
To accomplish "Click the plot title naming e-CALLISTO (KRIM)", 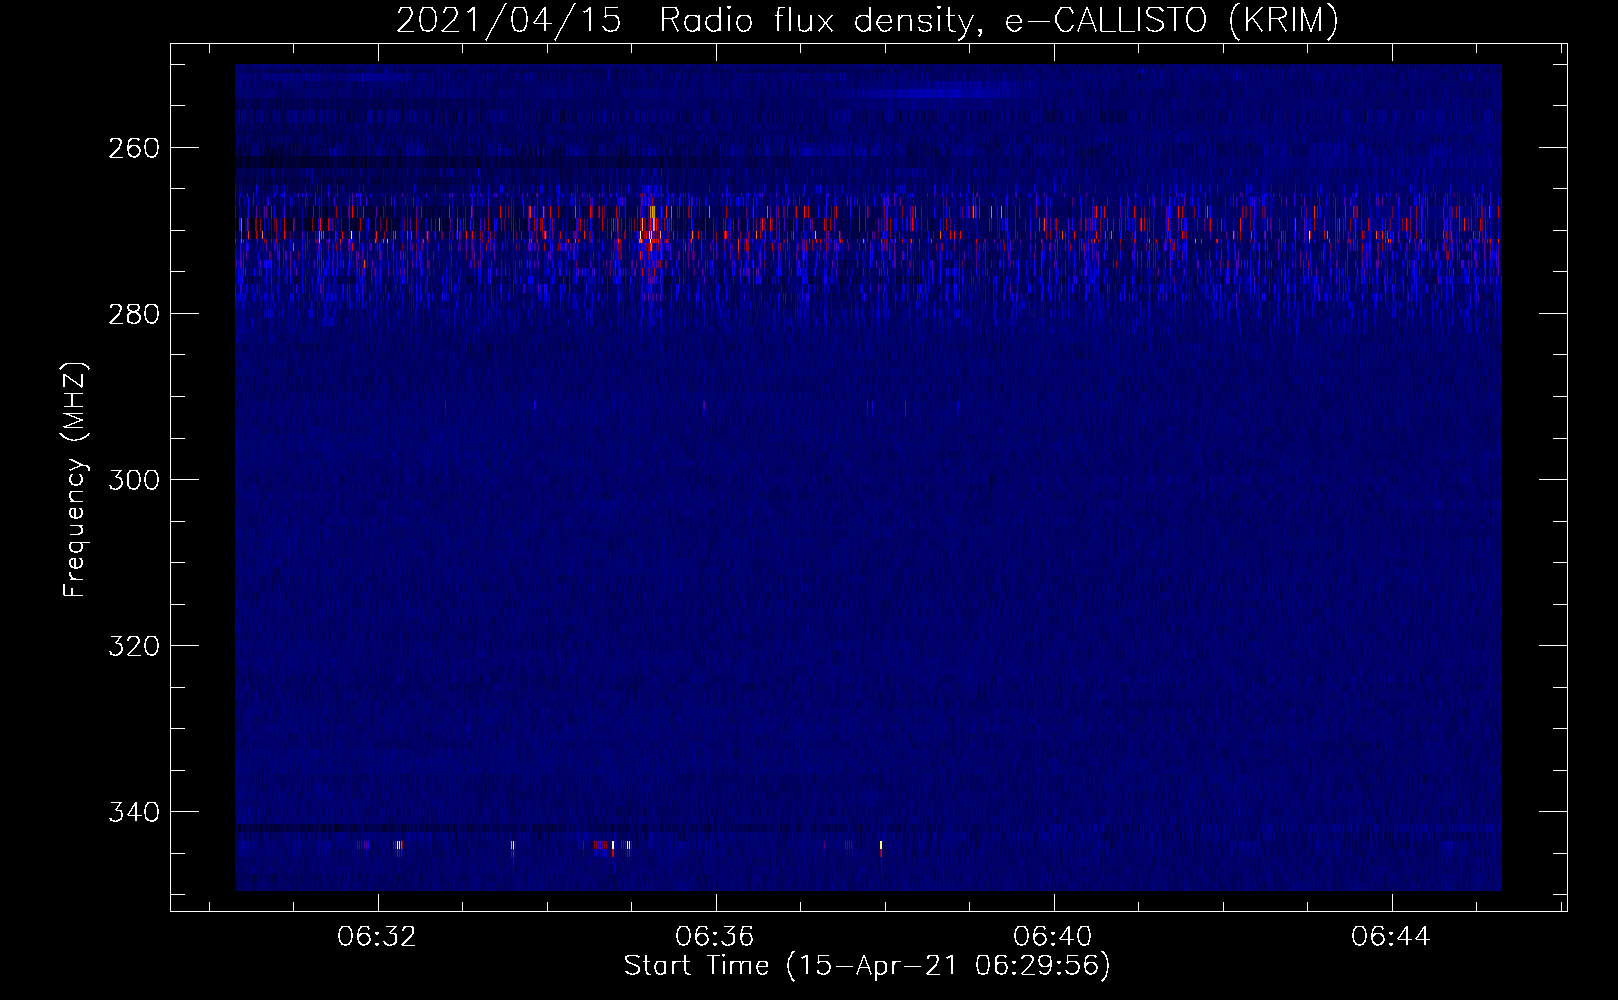I will pyautogui.click(x=866, y=20).
